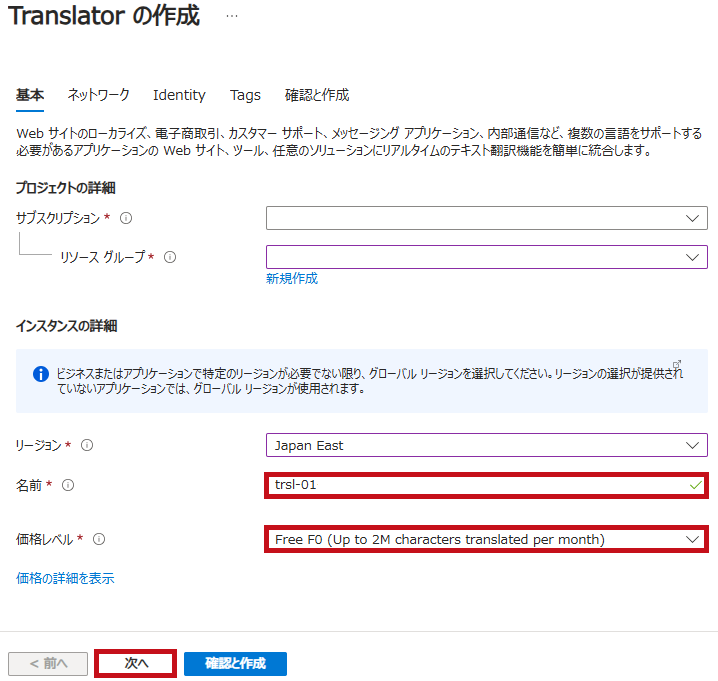Open 価格の詳細を表示 link
Image resolution: width=718 pixels, height=681 pixels.
coord(65,578)
